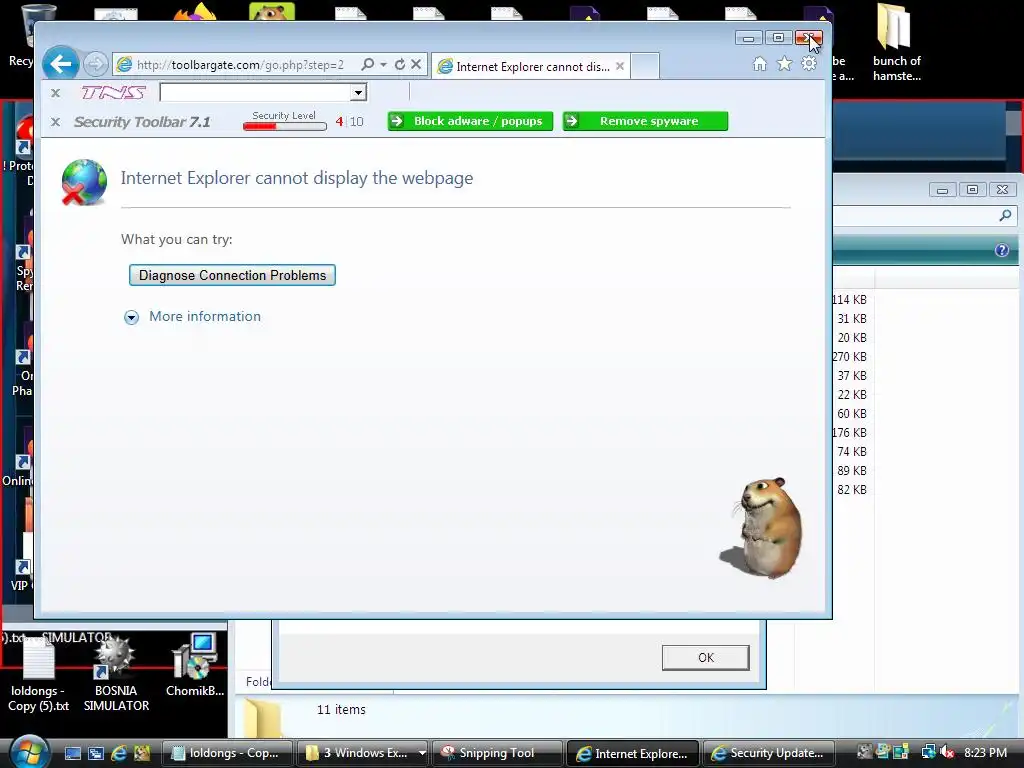Click the TNS toolbar logo
The height and width of the screenshot is (768, 1024).
click(x=114, y=93)
